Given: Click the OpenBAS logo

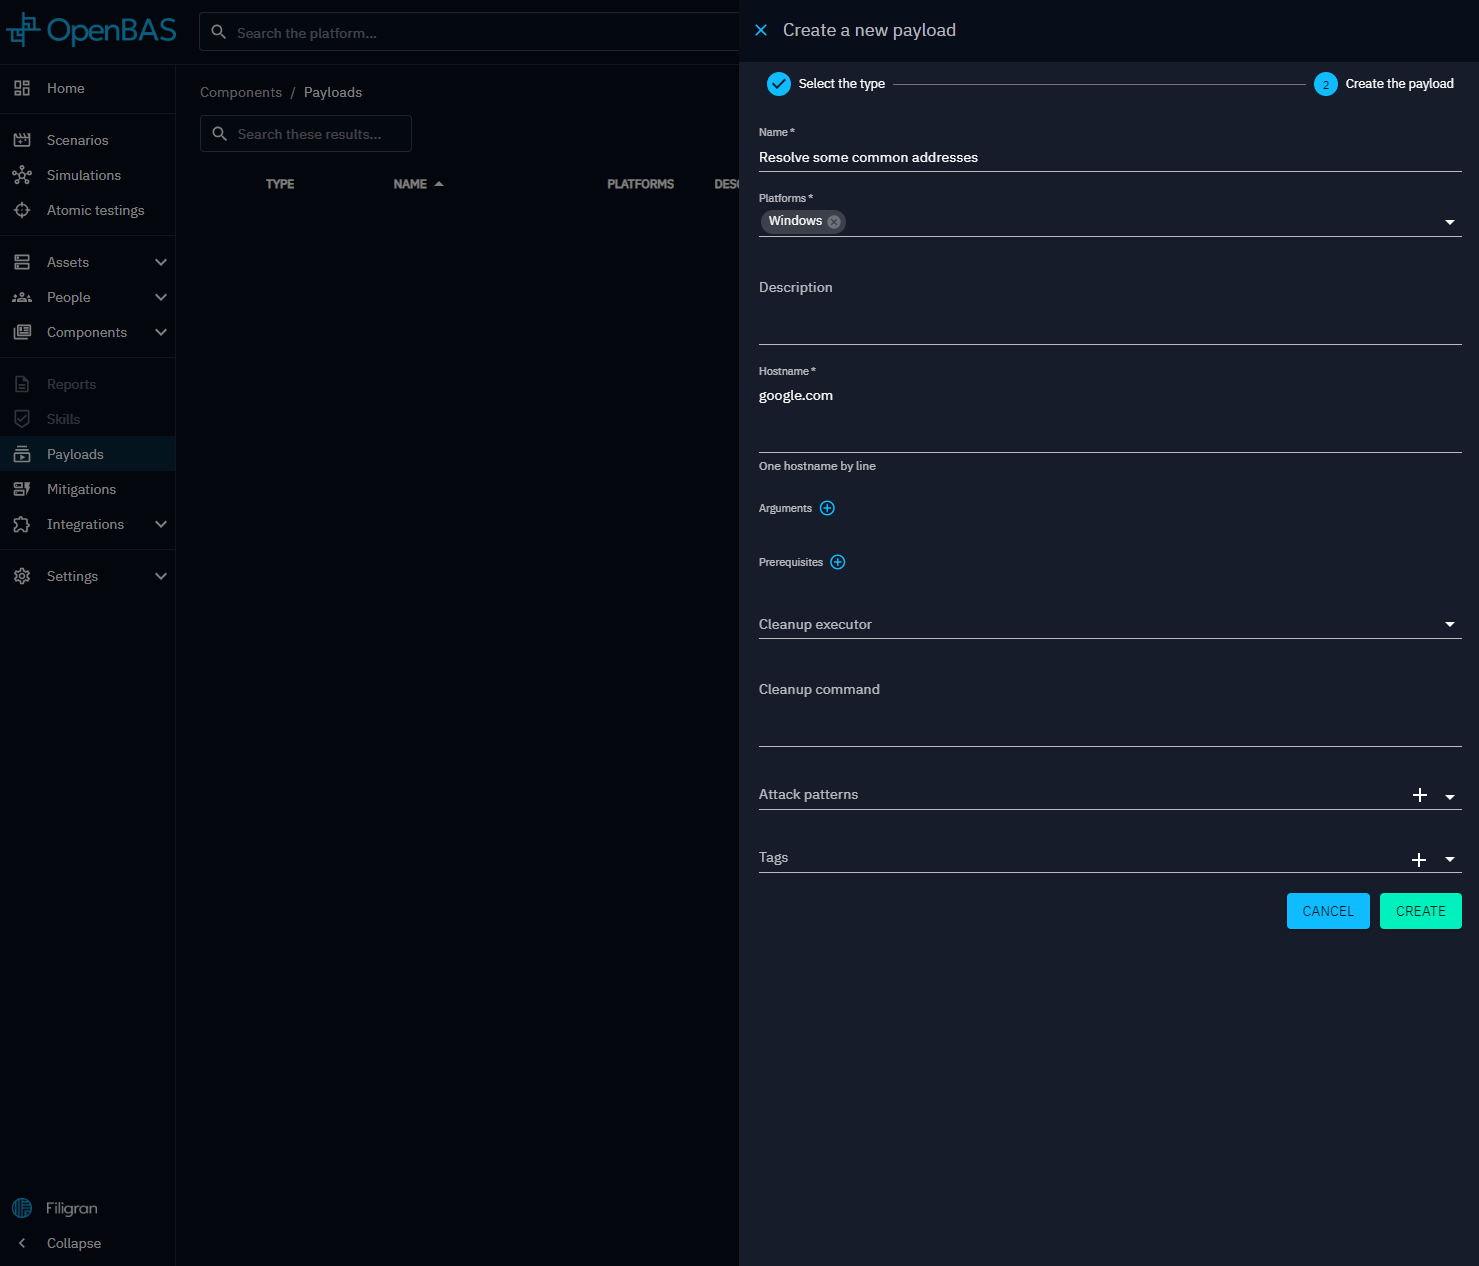Looking at the screenshot, I should [92, 31].
